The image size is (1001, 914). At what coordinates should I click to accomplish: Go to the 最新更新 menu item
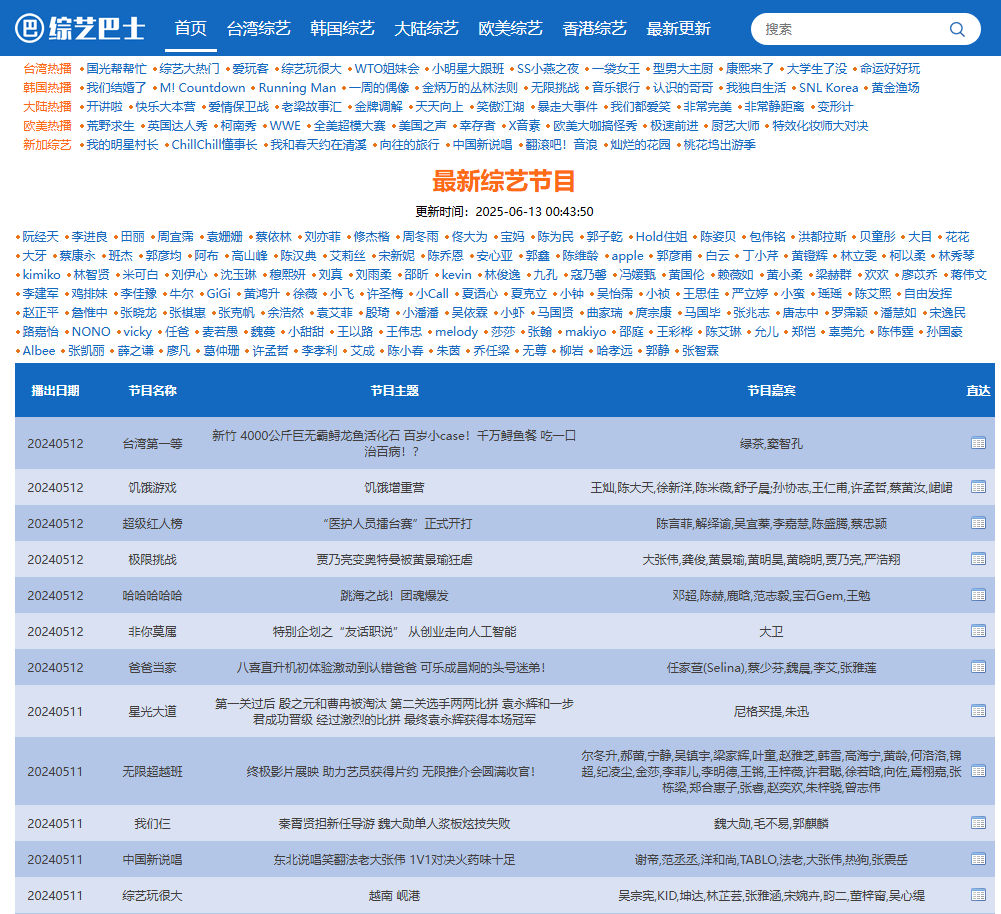point(678,28)
